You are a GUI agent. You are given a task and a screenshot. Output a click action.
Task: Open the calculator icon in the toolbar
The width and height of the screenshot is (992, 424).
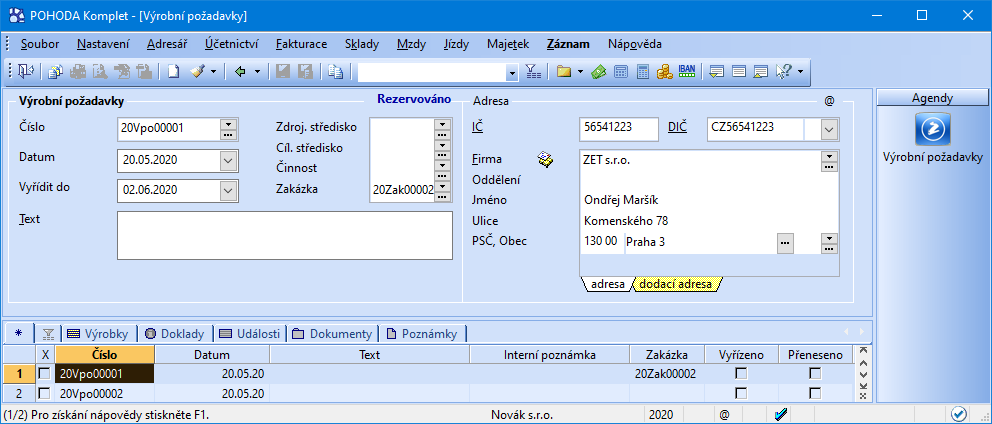point(643,71)
